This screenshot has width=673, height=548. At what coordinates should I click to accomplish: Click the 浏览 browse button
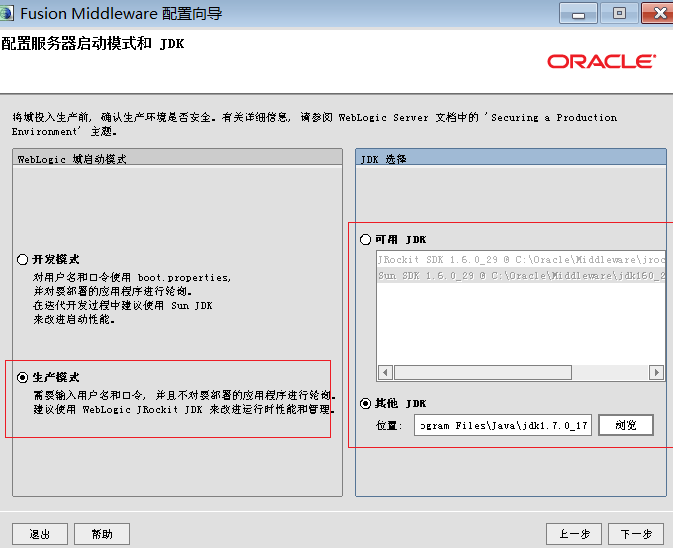tap(626, 425)
